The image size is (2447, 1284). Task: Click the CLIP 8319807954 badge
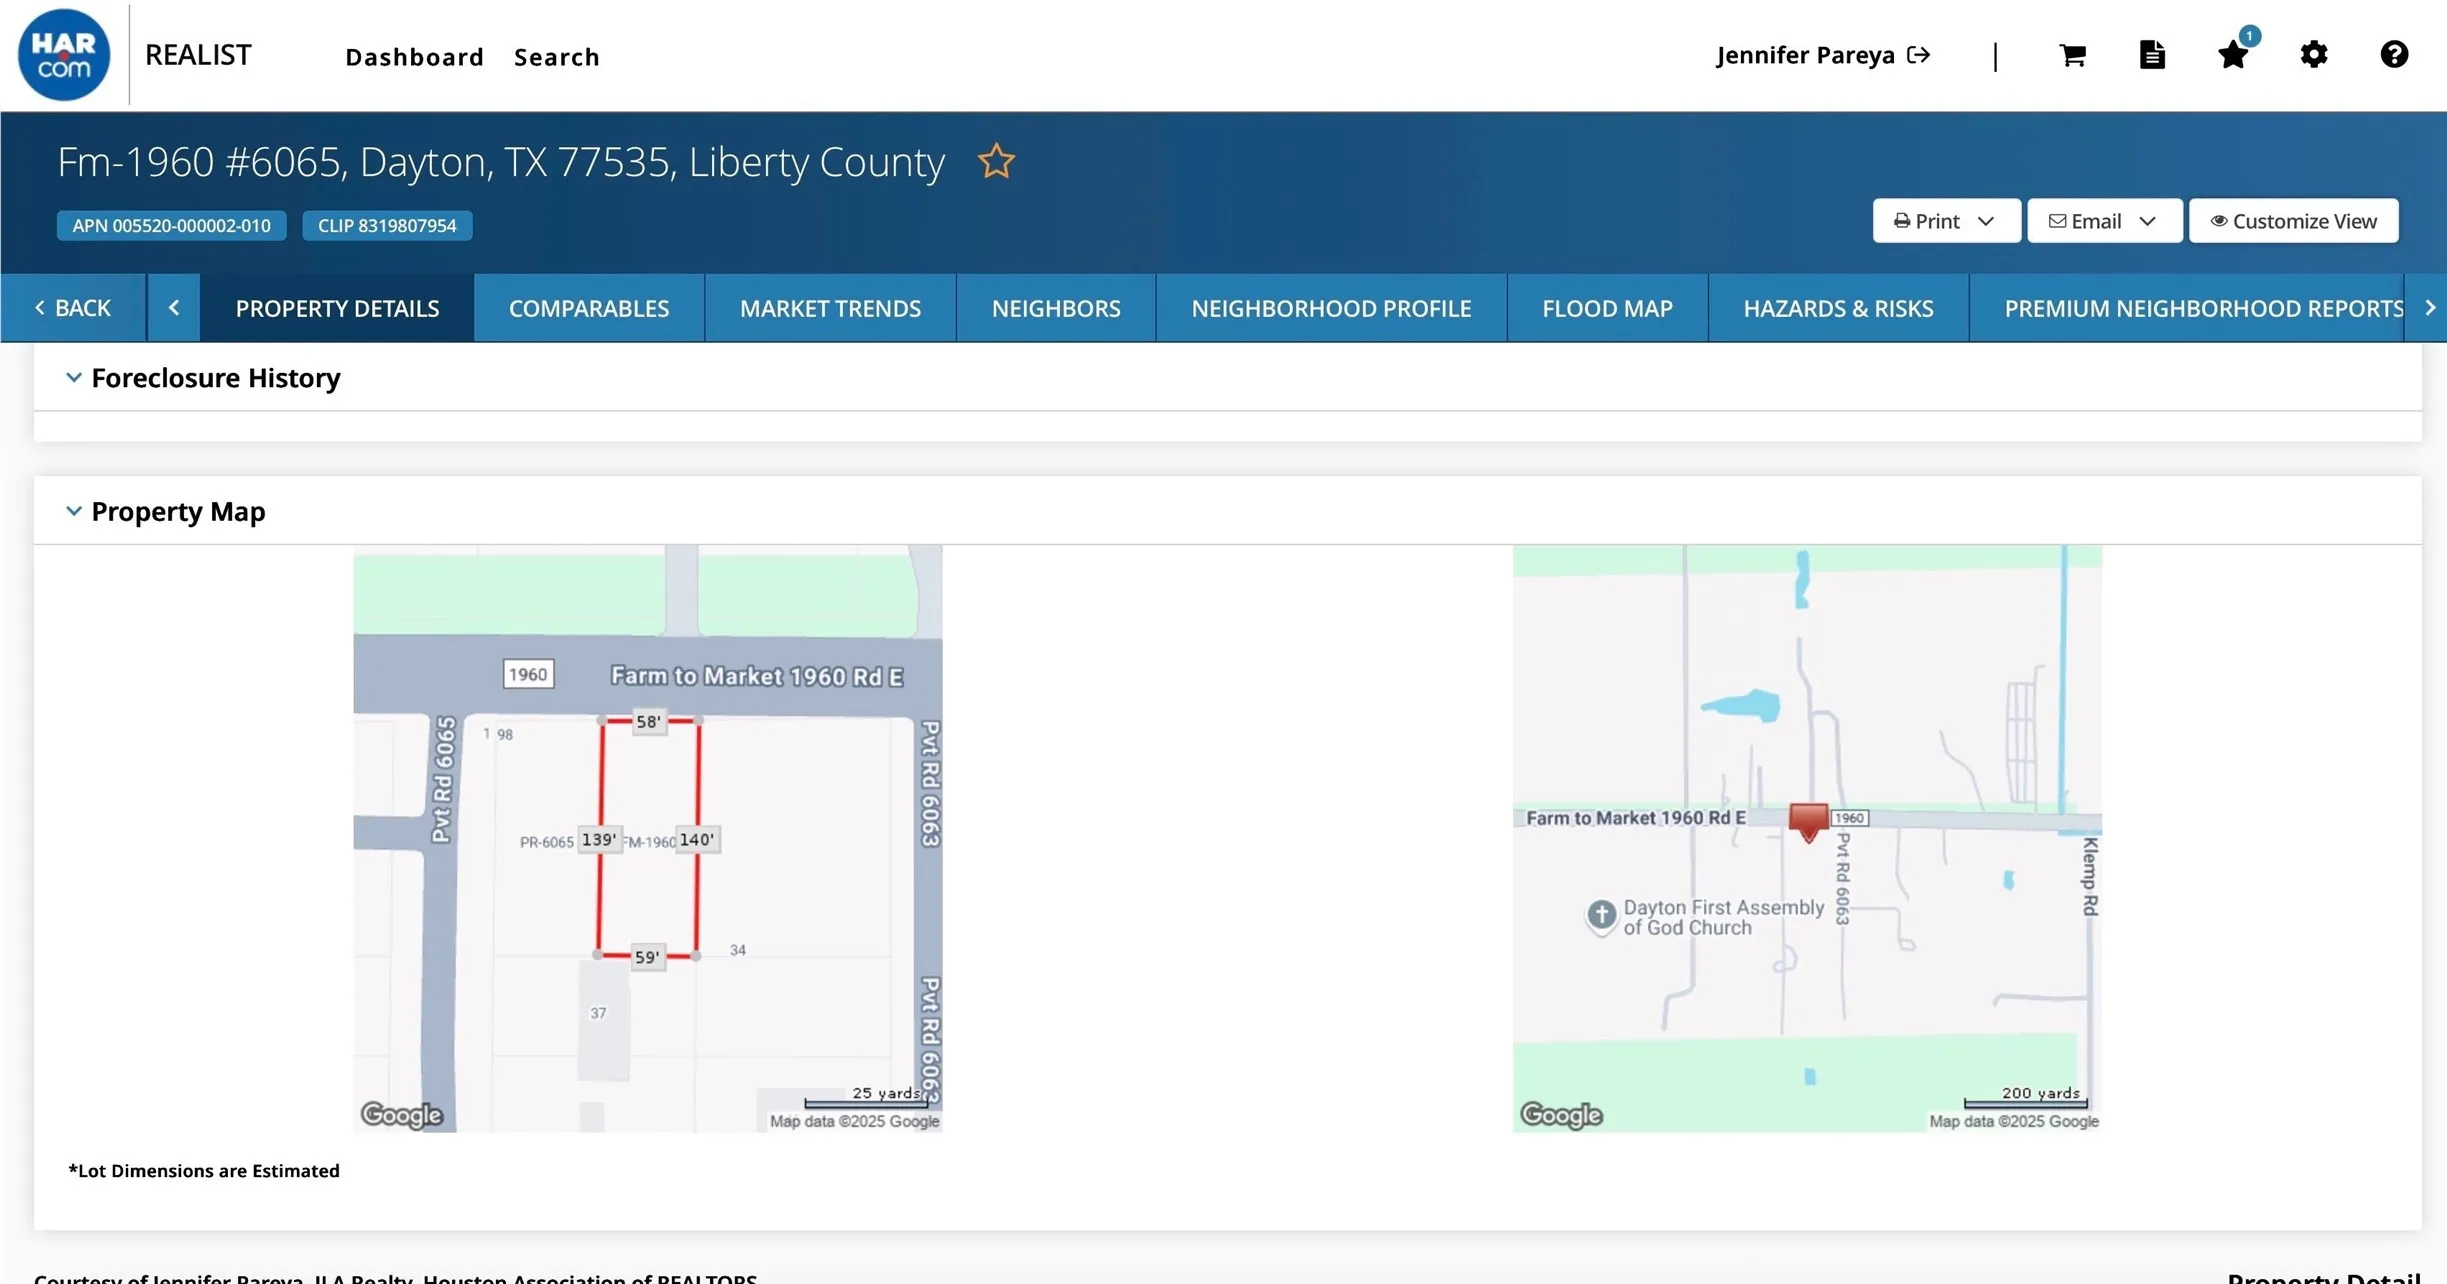pyautogui.click(x=387, y=226)
